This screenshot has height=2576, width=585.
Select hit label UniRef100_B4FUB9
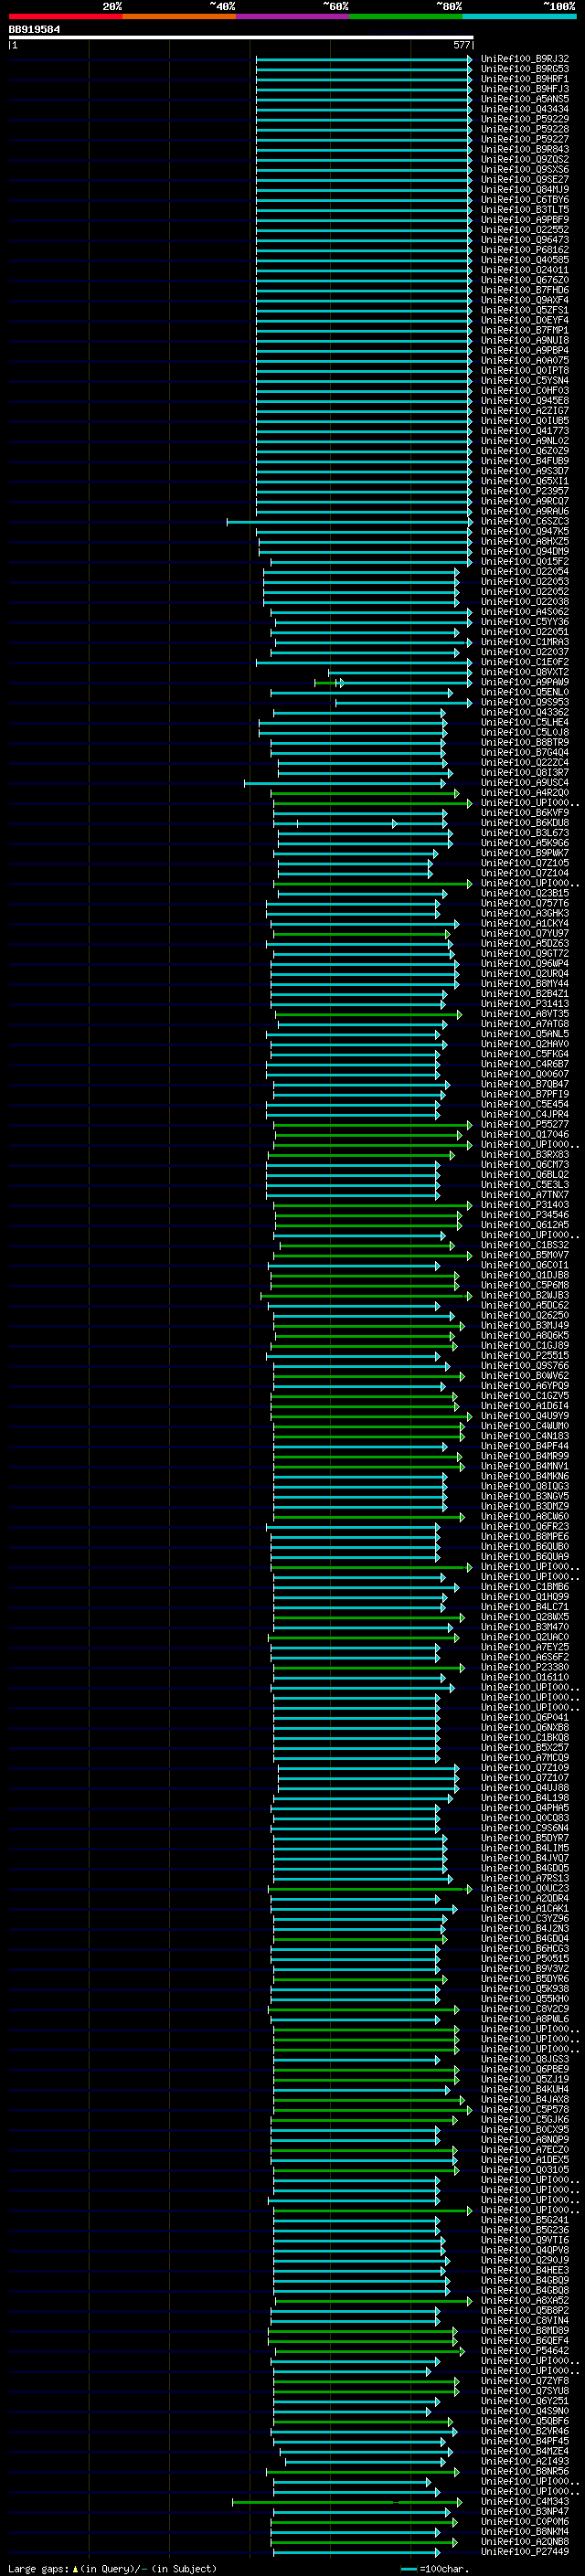(x=524, y=461)
